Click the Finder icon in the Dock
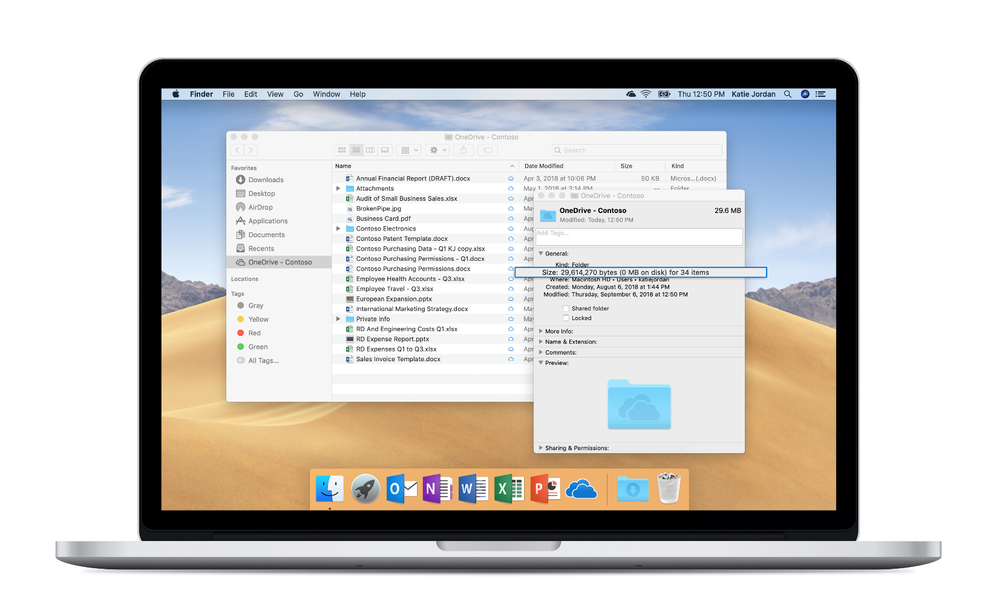 pyautogui.click(x=329, y=489)
